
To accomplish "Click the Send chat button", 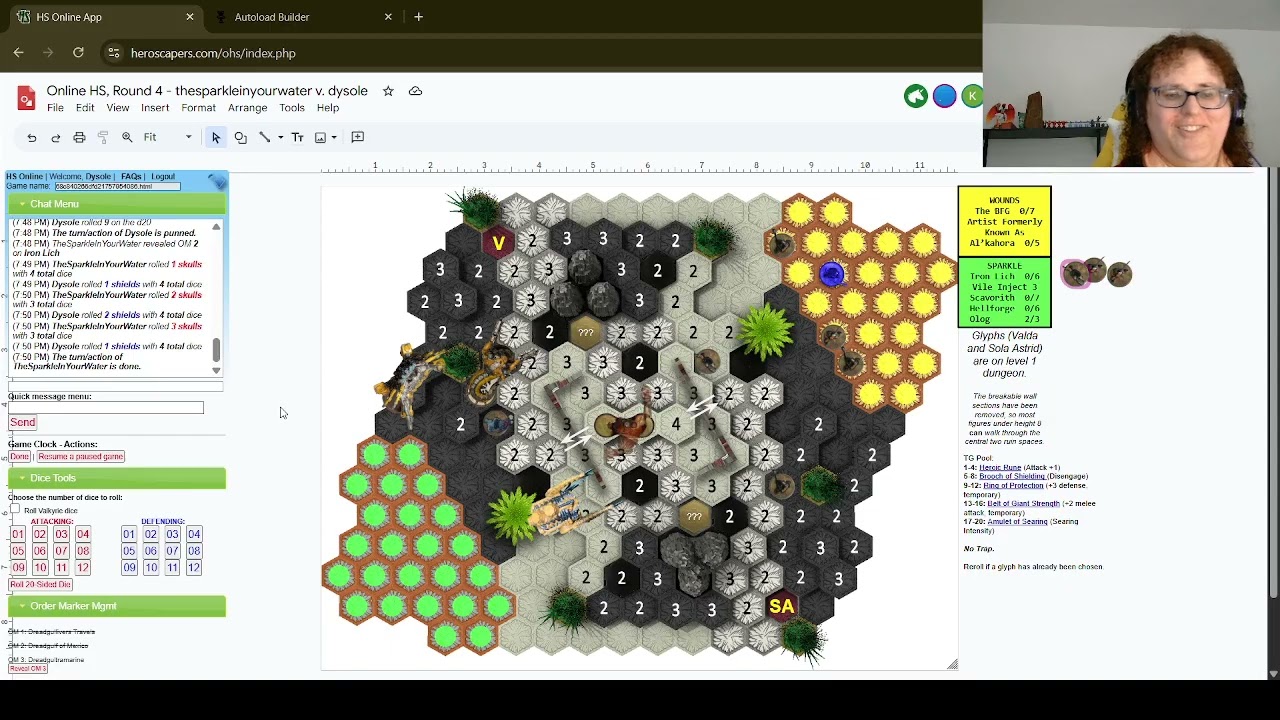I will pyautogui.click(x=22, y=423).
